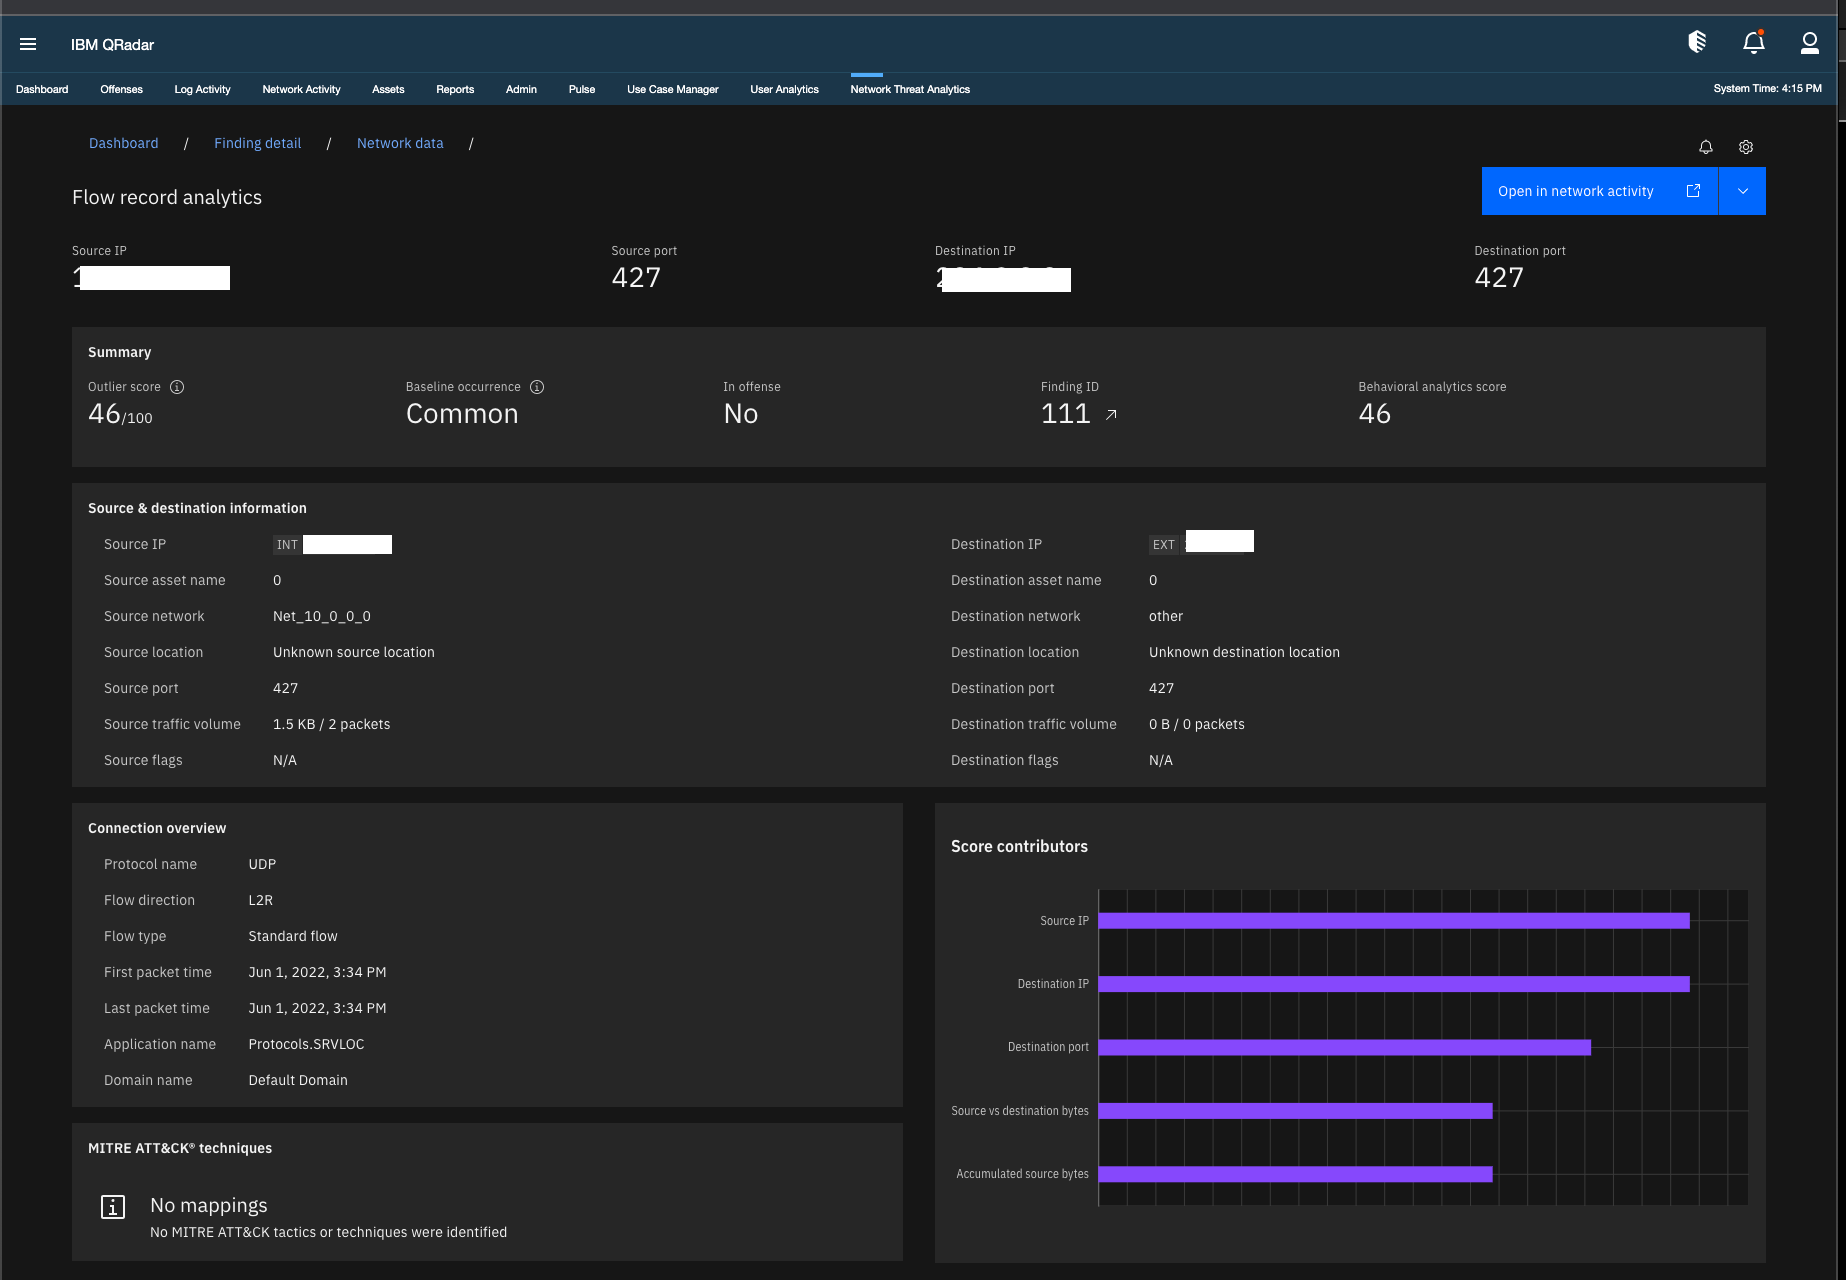Click destination traffic volume 0 B / 0 packets
Screen dimensions: 1846x1280
1197,724
